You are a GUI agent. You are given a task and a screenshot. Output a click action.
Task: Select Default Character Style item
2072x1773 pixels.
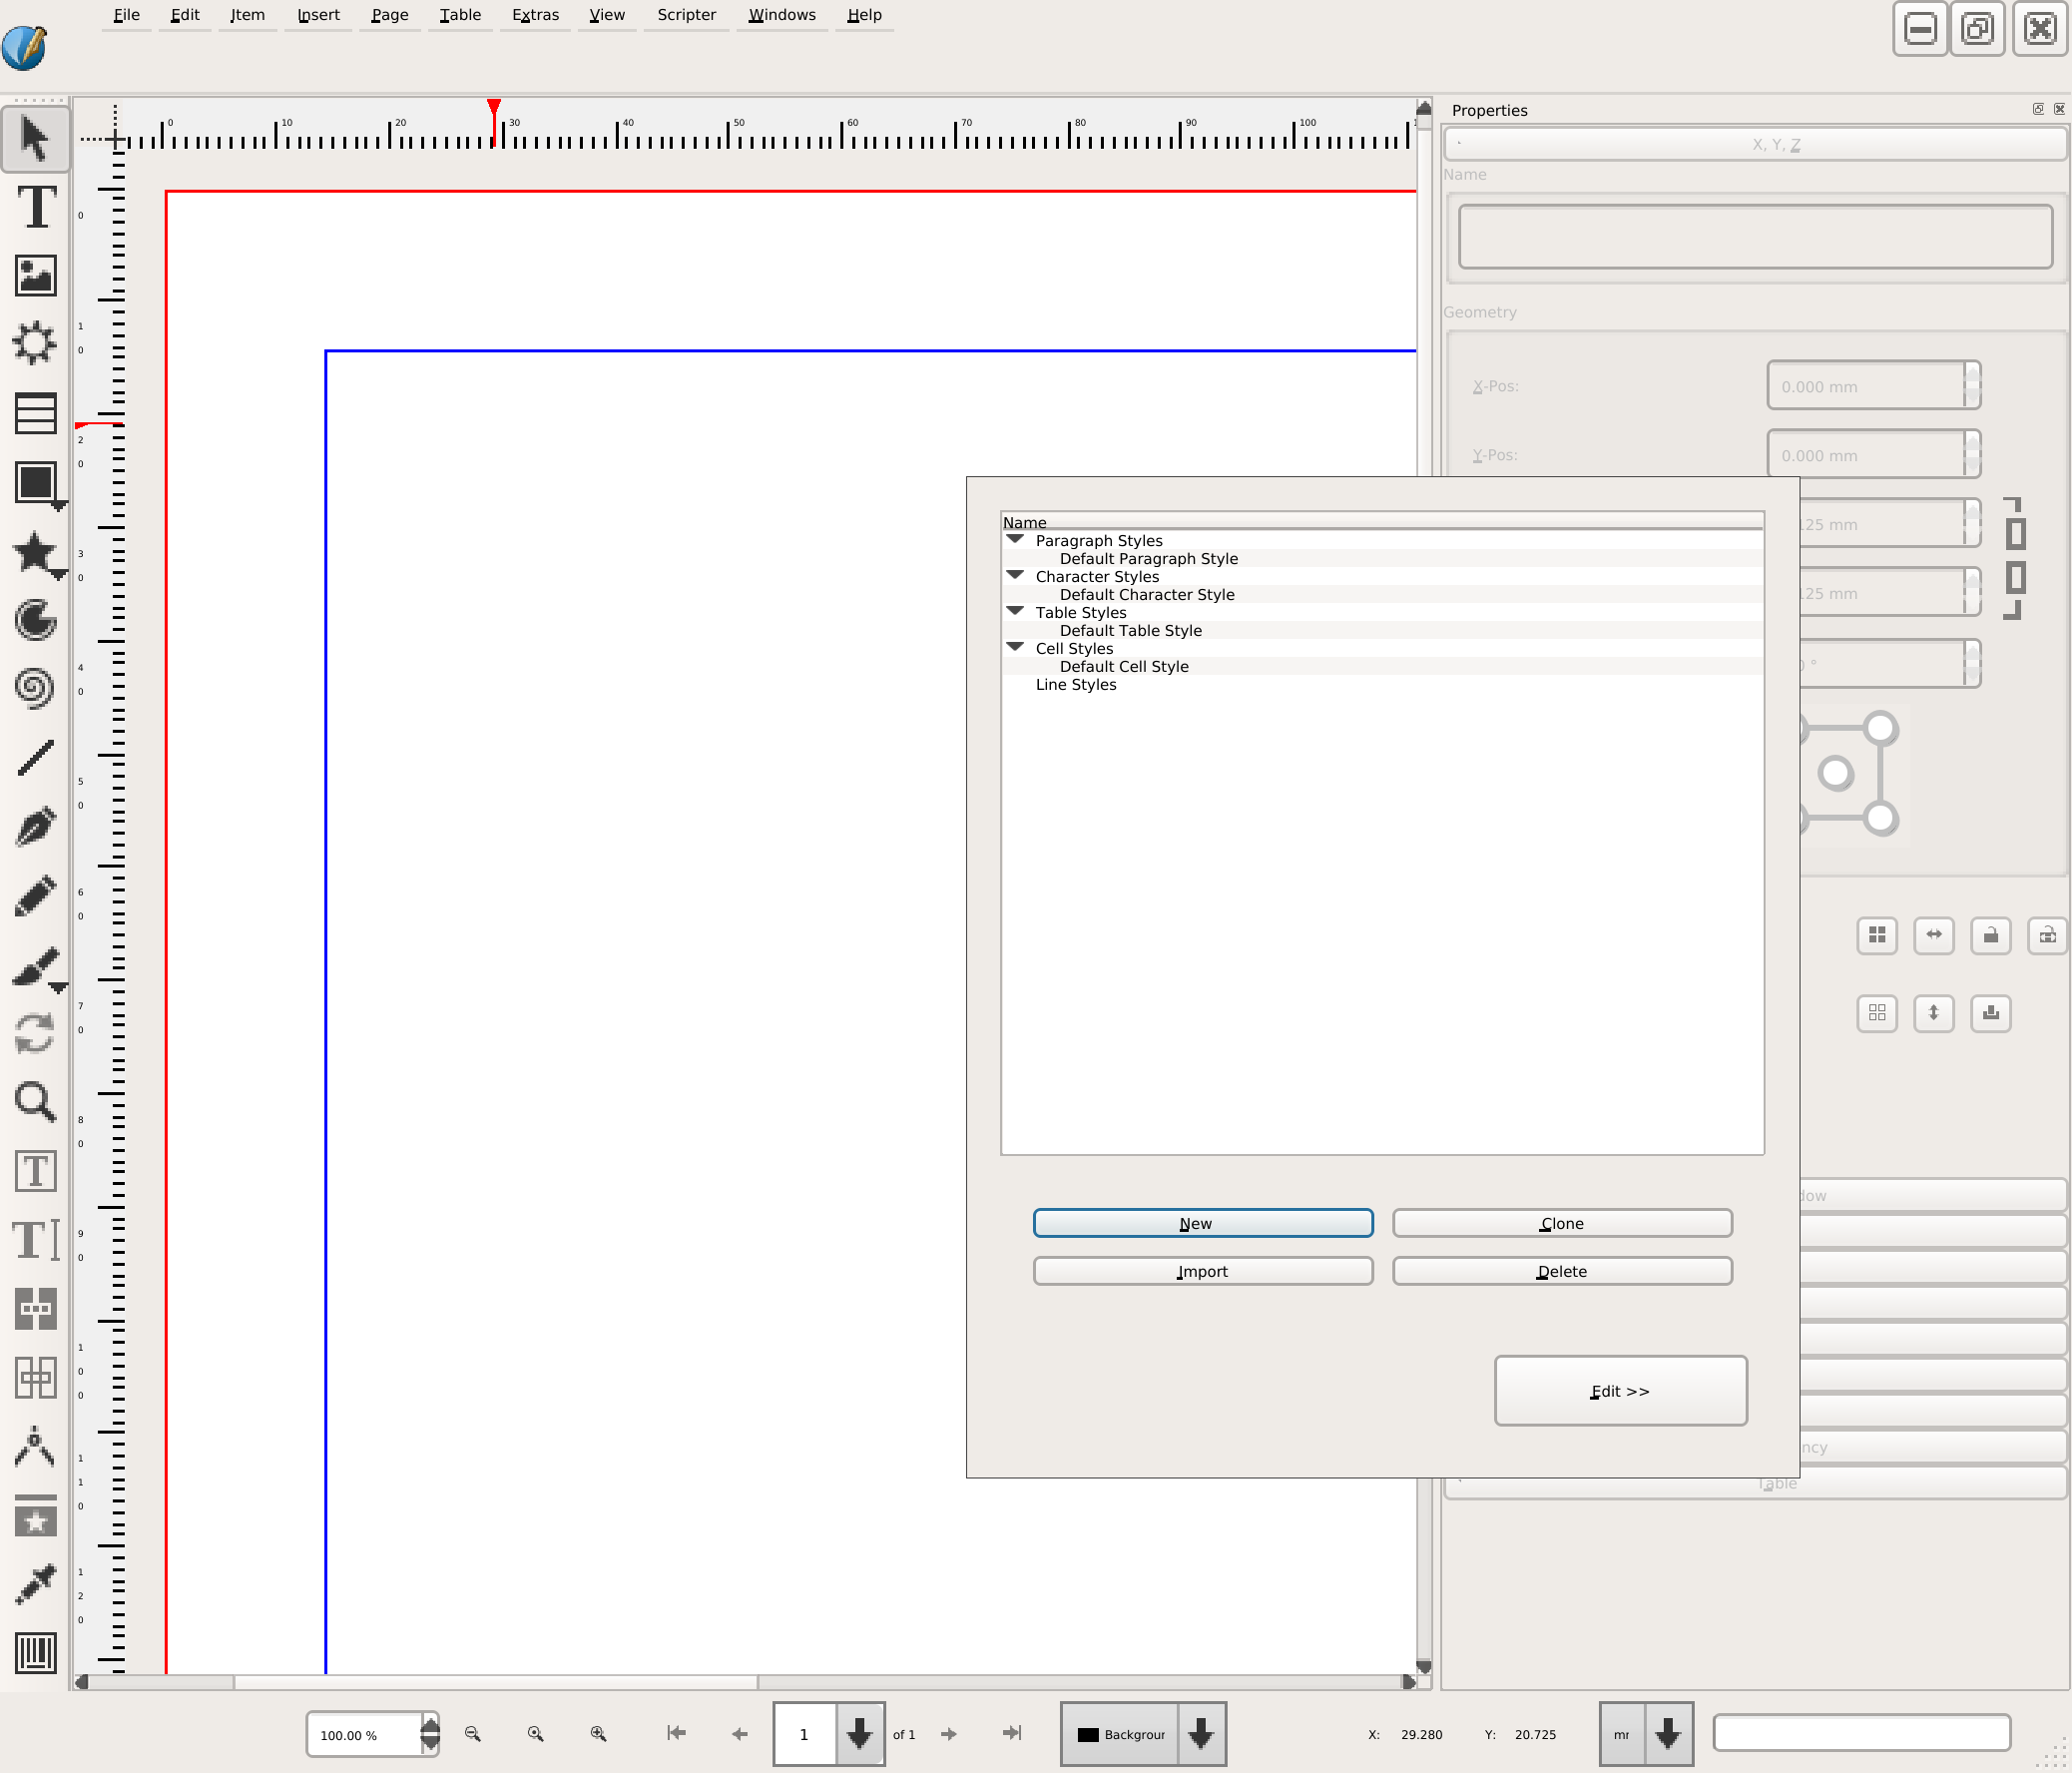point(1146,594)
